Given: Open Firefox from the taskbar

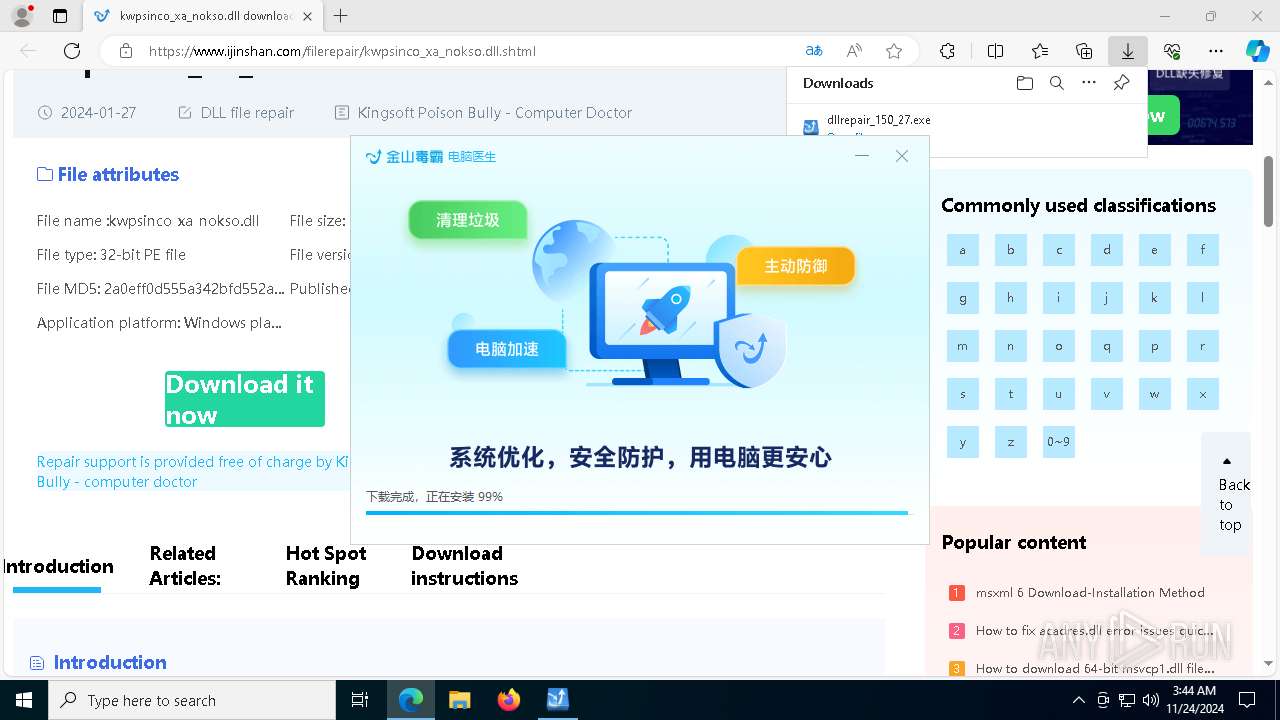Looking at the screenshot, I should (x=509, y=700).
